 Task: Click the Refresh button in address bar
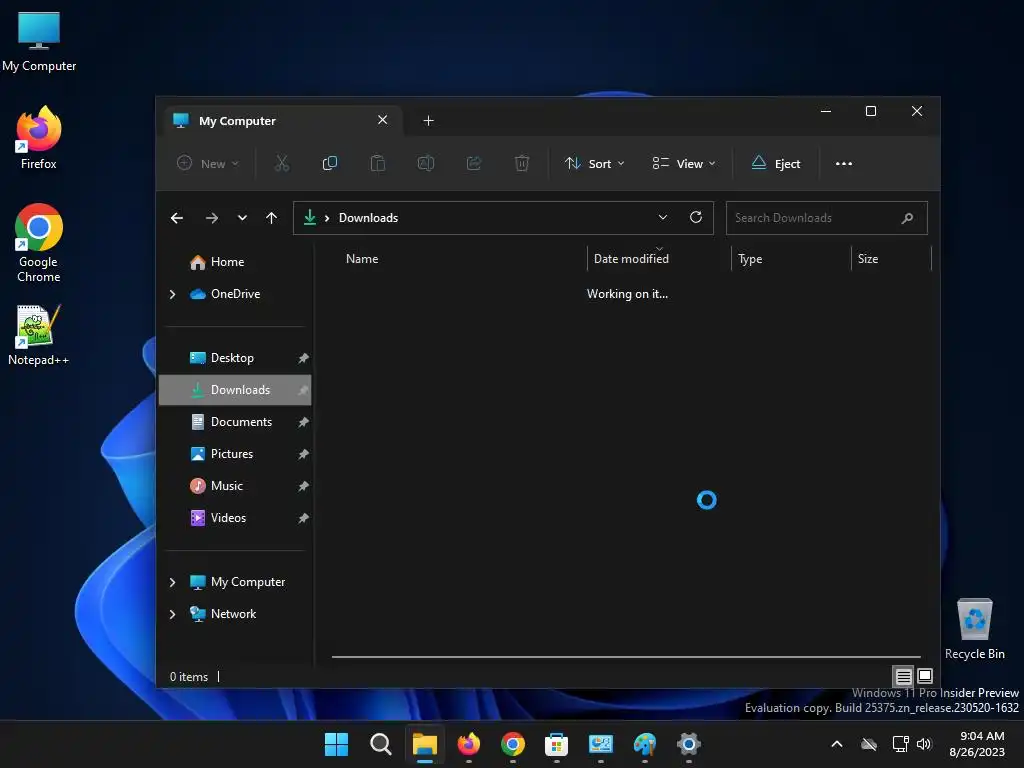696,217
